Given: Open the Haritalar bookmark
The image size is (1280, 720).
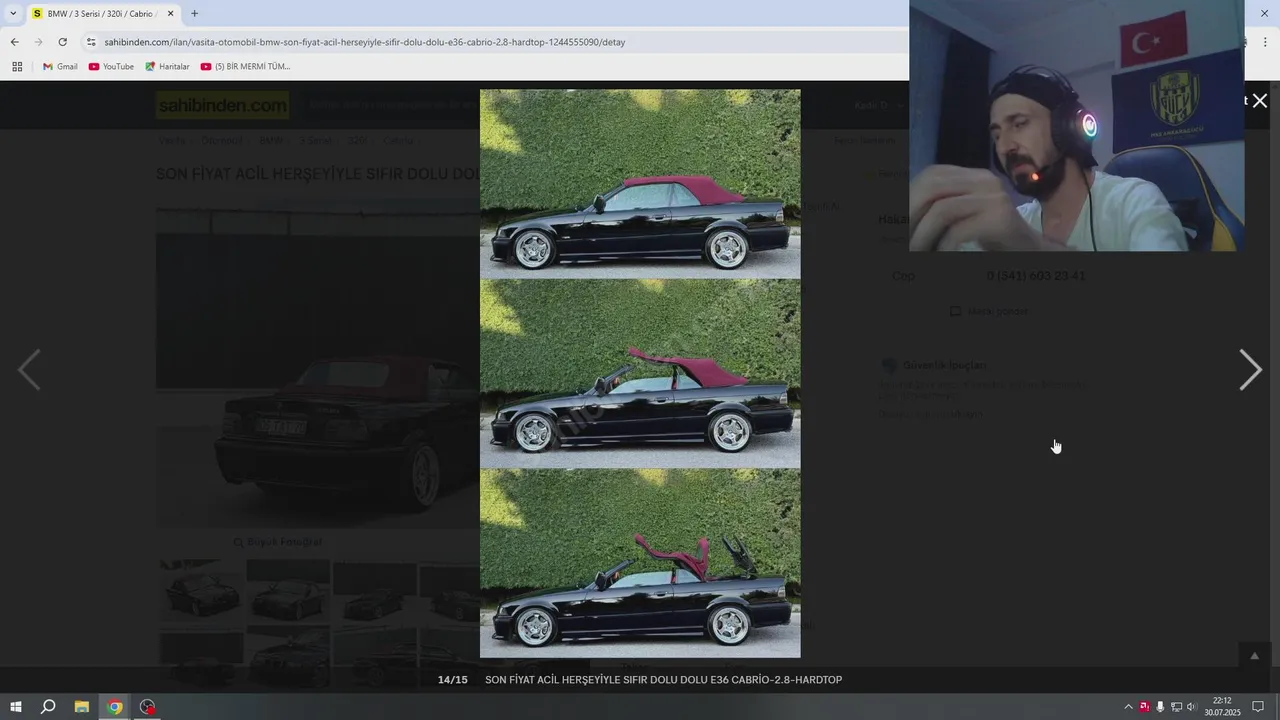Looking at the screenshot, I should pyautogui.click(x=167, y=67).
